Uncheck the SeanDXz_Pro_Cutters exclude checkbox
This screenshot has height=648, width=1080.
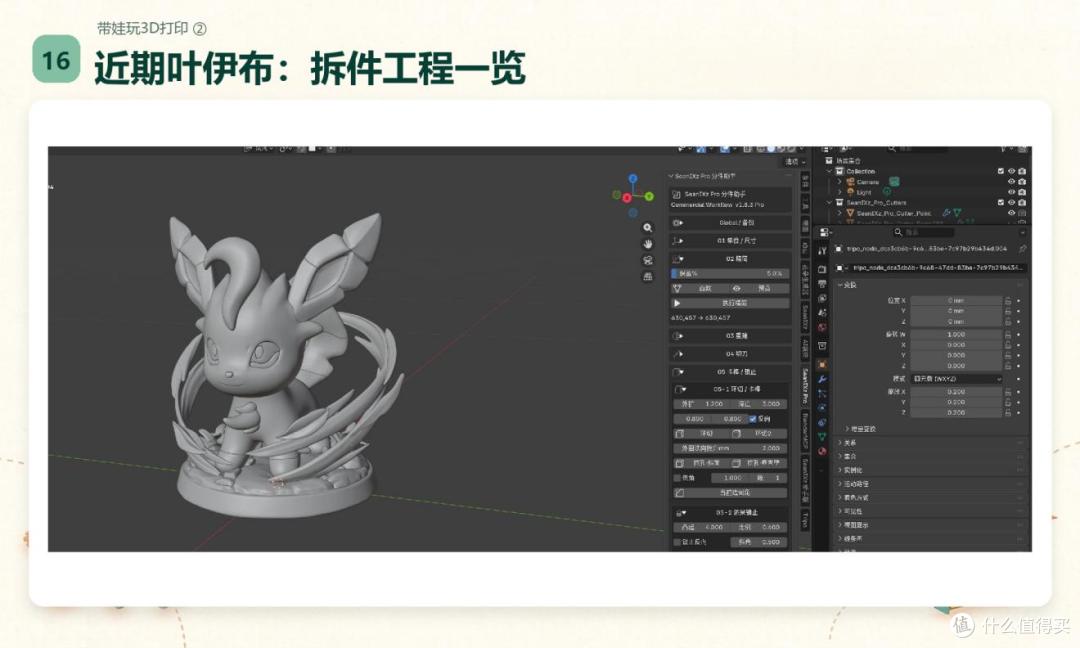[1000, 202]
